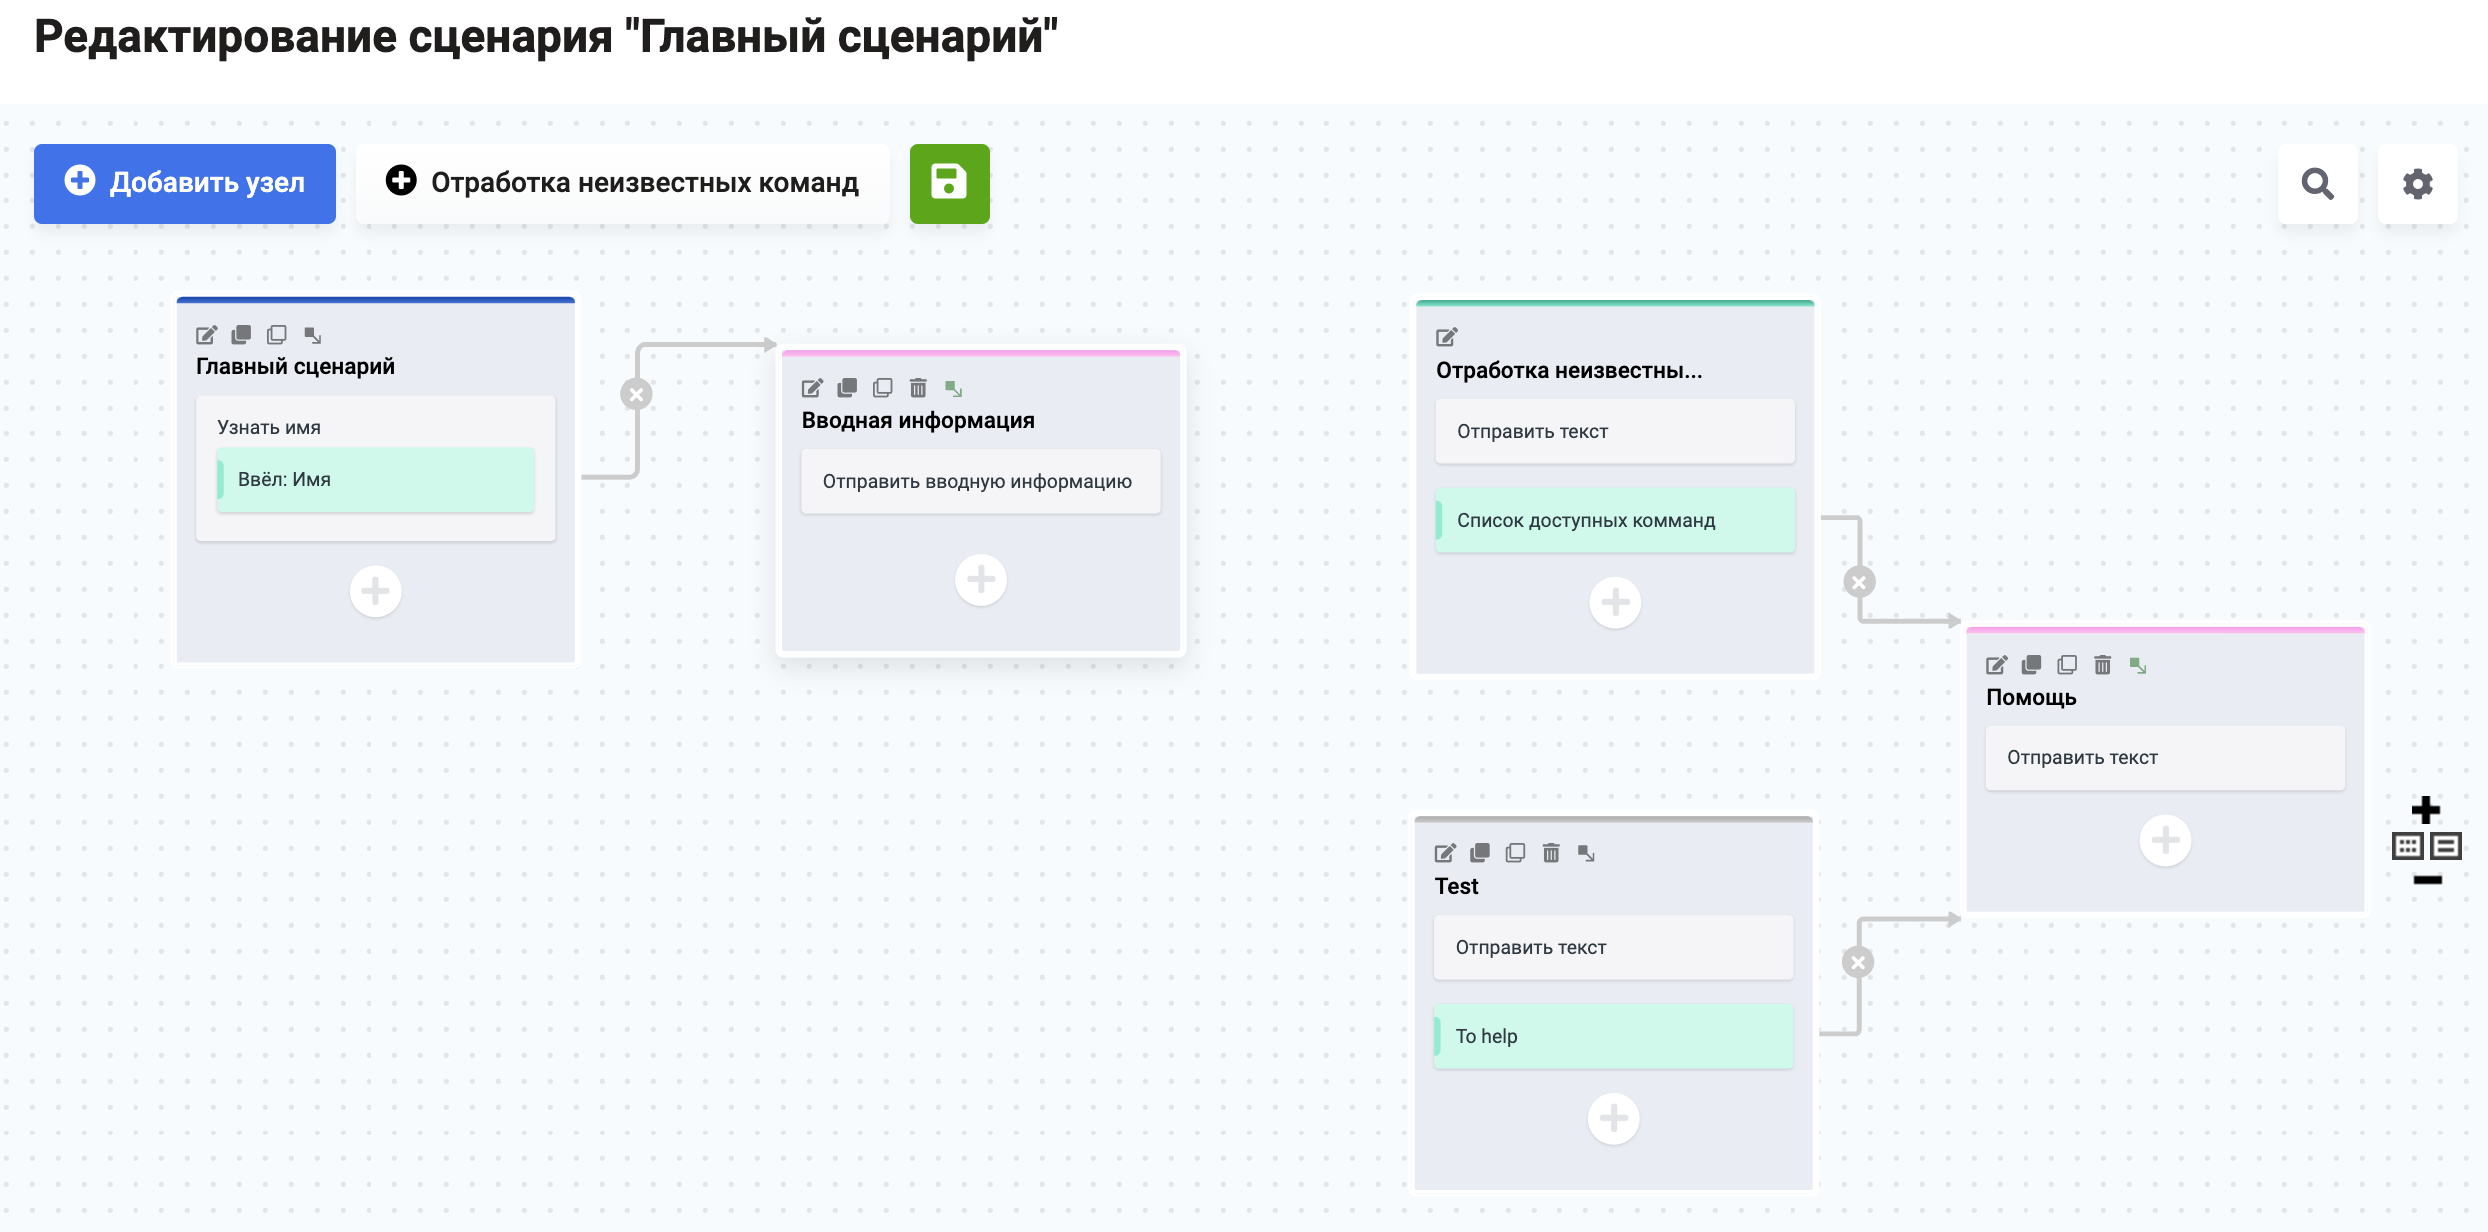Switch to grid layout view icon
The width and height of the screenshot is (2488, 1232).
click(x=2407, y=846)
